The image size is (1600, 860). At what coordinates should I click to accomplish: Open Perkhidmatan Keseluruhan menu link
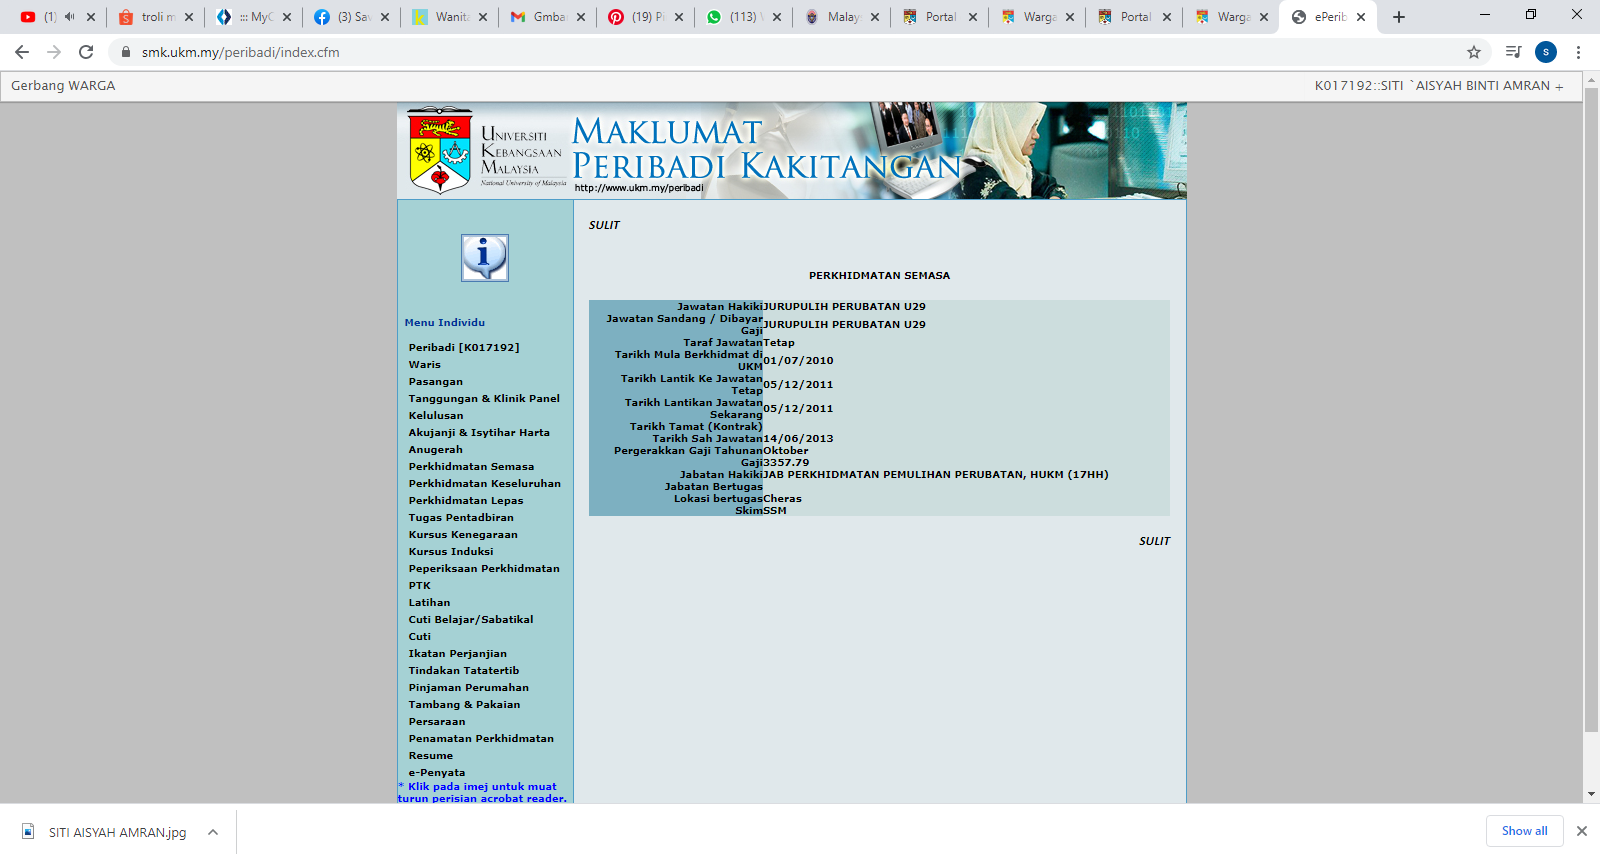tap(484, 484)
